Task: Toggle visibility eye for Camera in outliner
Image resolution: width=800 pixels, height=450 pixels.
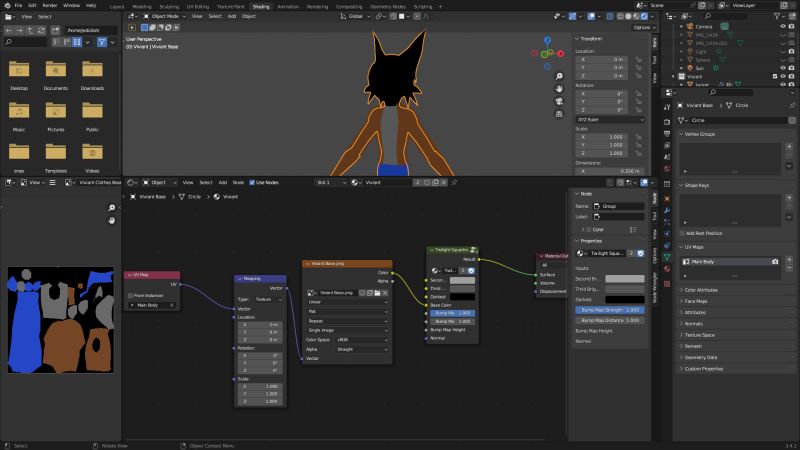Action: click(783, 27)
